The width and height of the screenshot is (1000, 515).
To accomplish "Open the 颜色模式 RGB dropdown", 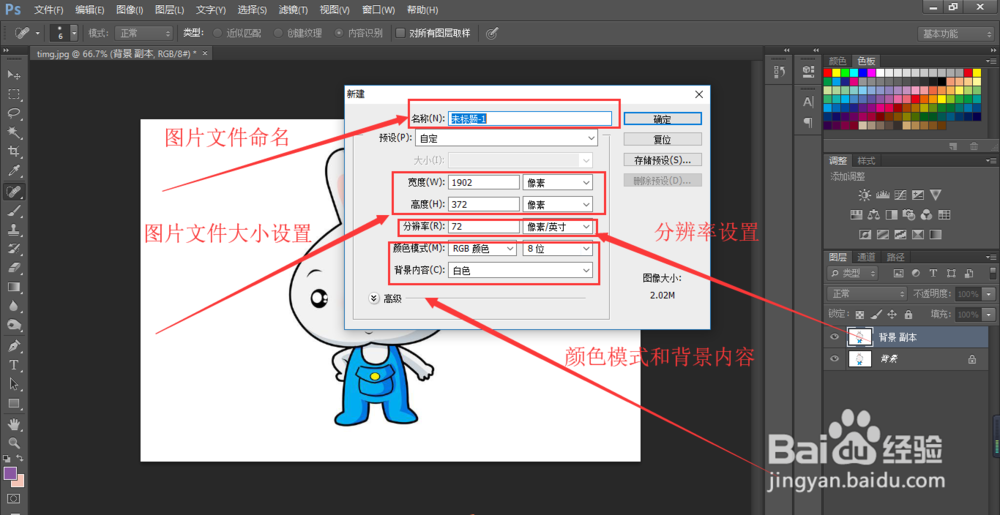I will [482, 249].
